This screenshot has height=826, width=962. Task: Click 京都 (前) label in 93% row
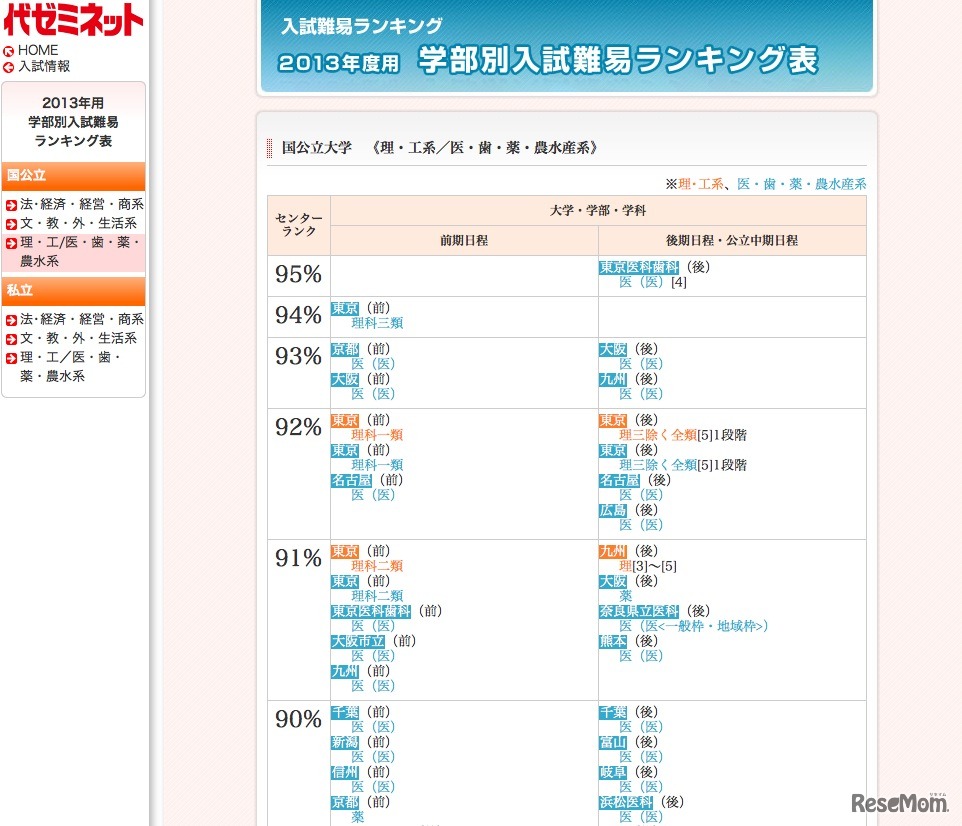[x=345, y=349]
